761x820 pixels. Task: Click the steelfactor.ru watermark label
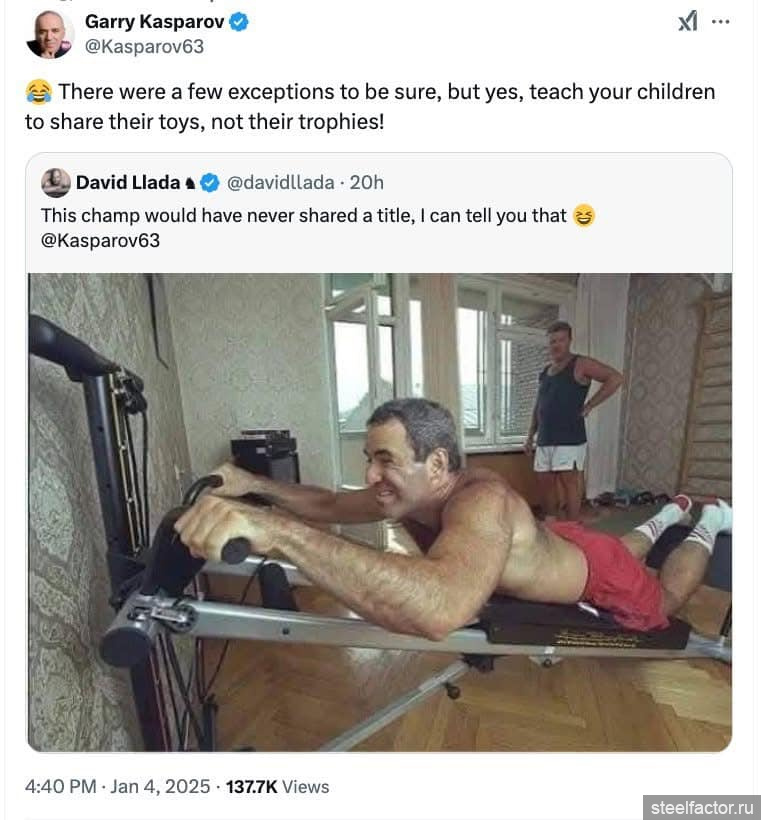click(x=700, y=807)
